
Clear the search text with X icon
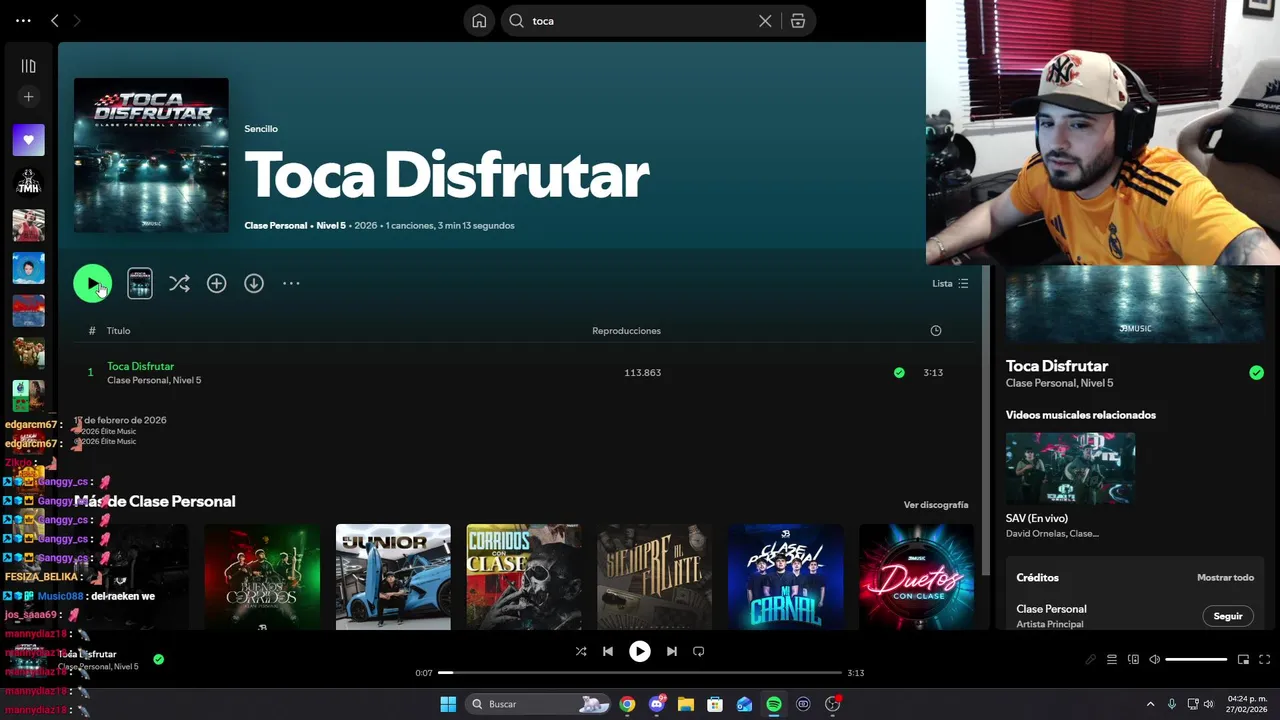coord(765,21)
